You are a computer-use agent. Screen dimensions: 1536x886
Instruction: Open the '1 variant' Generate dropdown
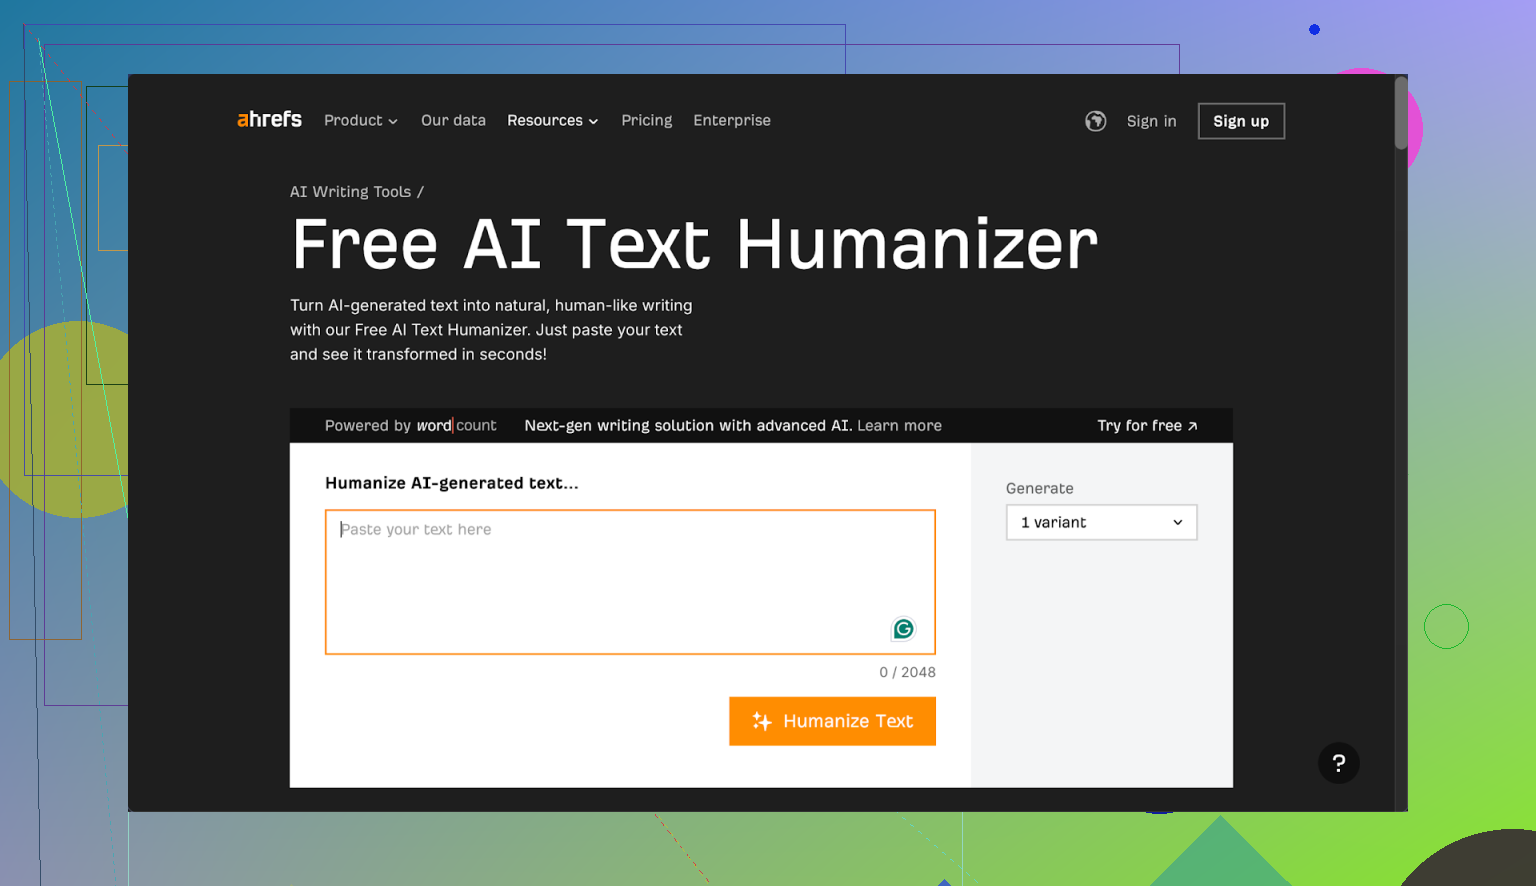pyautogui.click(x=1101, y=523)
